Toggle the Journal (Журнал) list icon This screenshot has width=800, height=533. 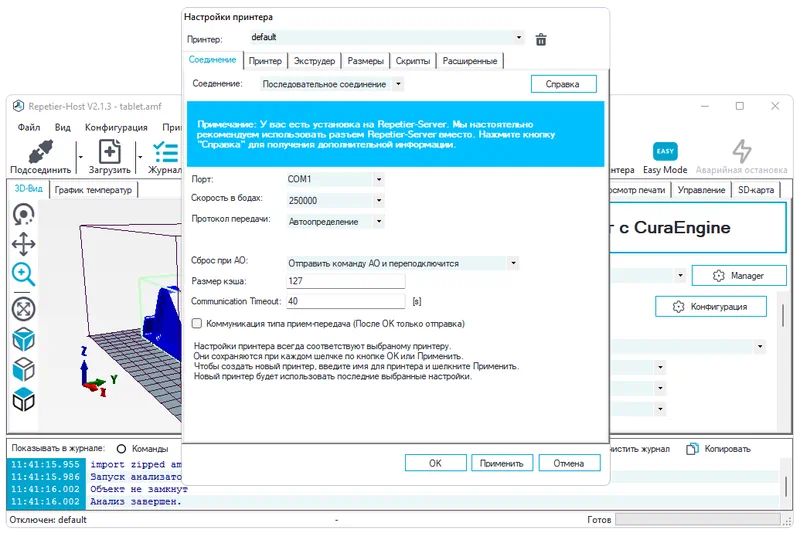166,152
